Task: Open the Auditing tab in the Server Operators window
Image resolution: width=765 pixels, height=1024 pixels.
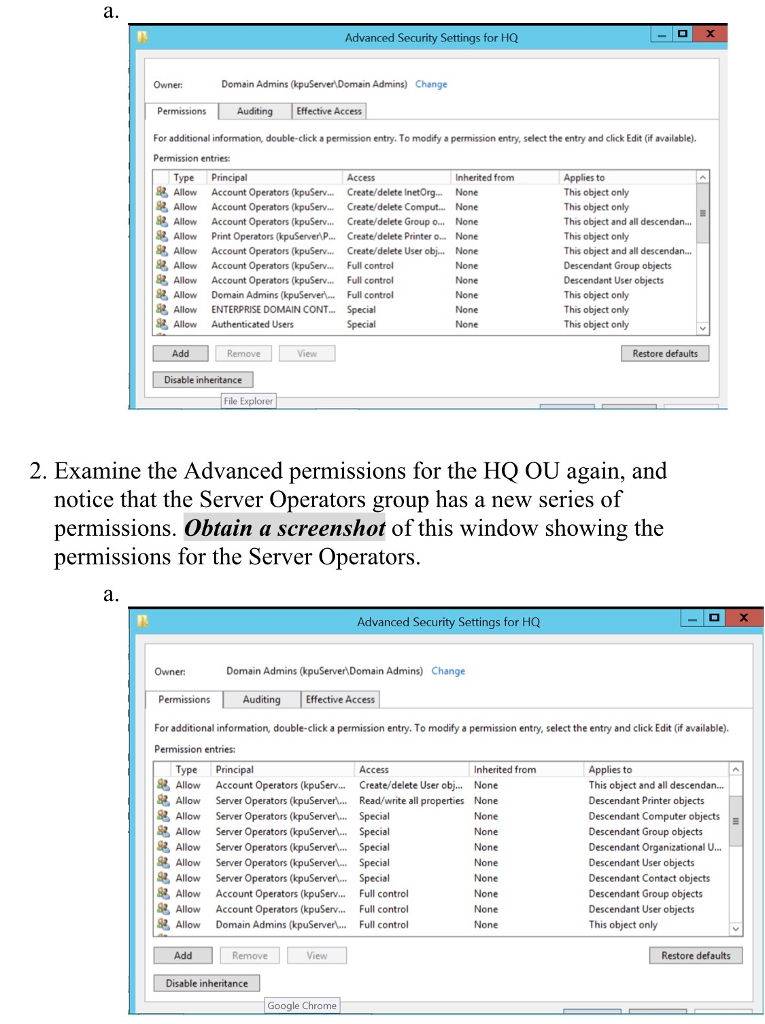Action: (x=261, y=699)
